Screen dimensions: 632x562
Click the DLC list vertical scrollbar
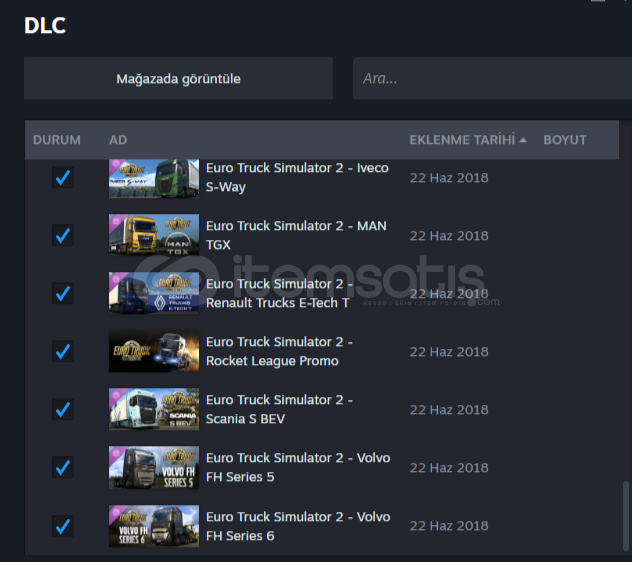pos(626,516)
